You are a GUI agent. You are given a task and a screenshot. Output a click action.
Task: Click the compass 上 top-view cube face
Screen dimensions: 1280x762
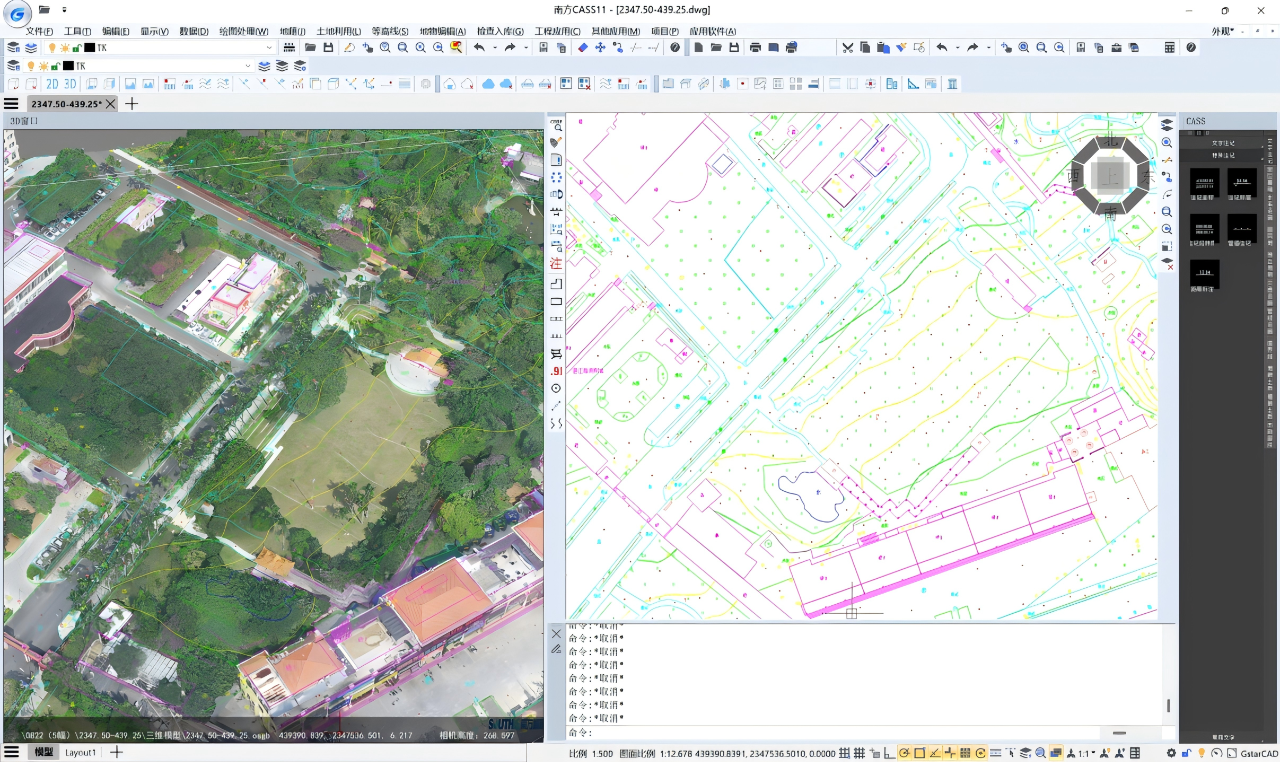[1110, 175]
